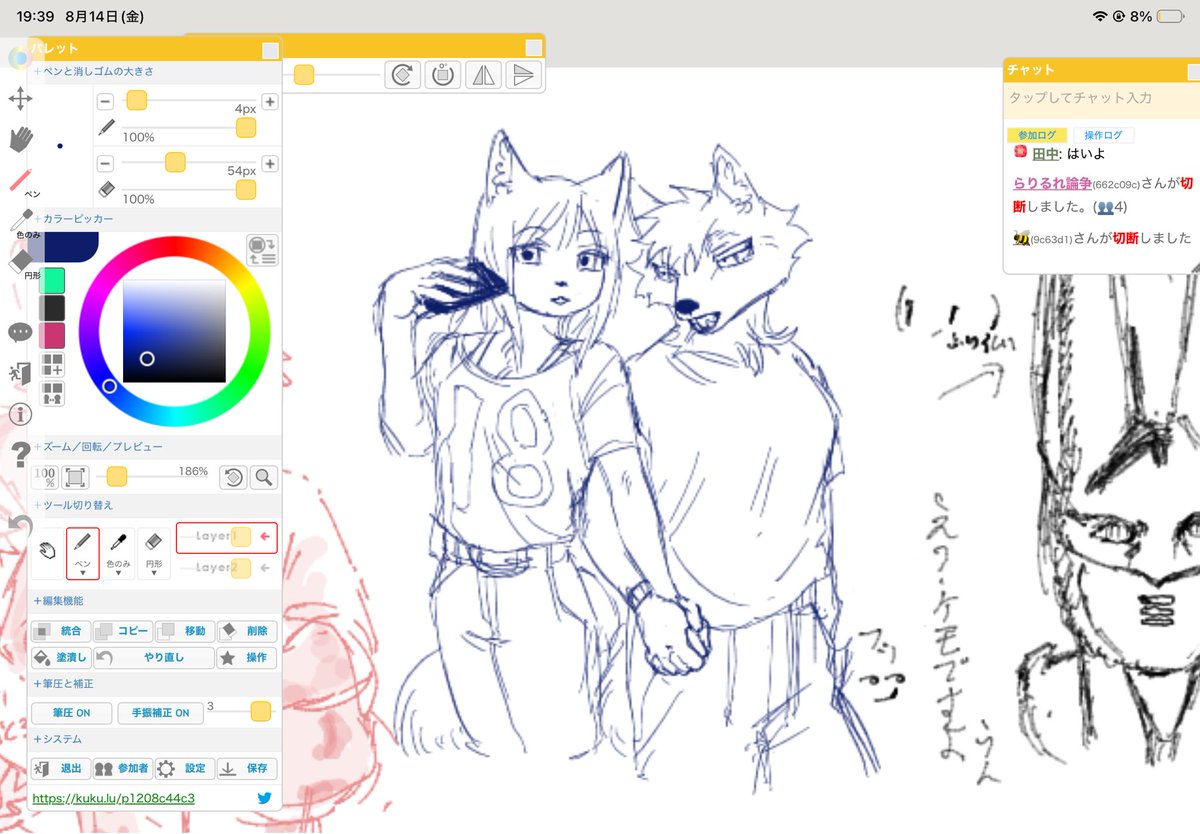Swap color picker mode icon

point(261,250)
